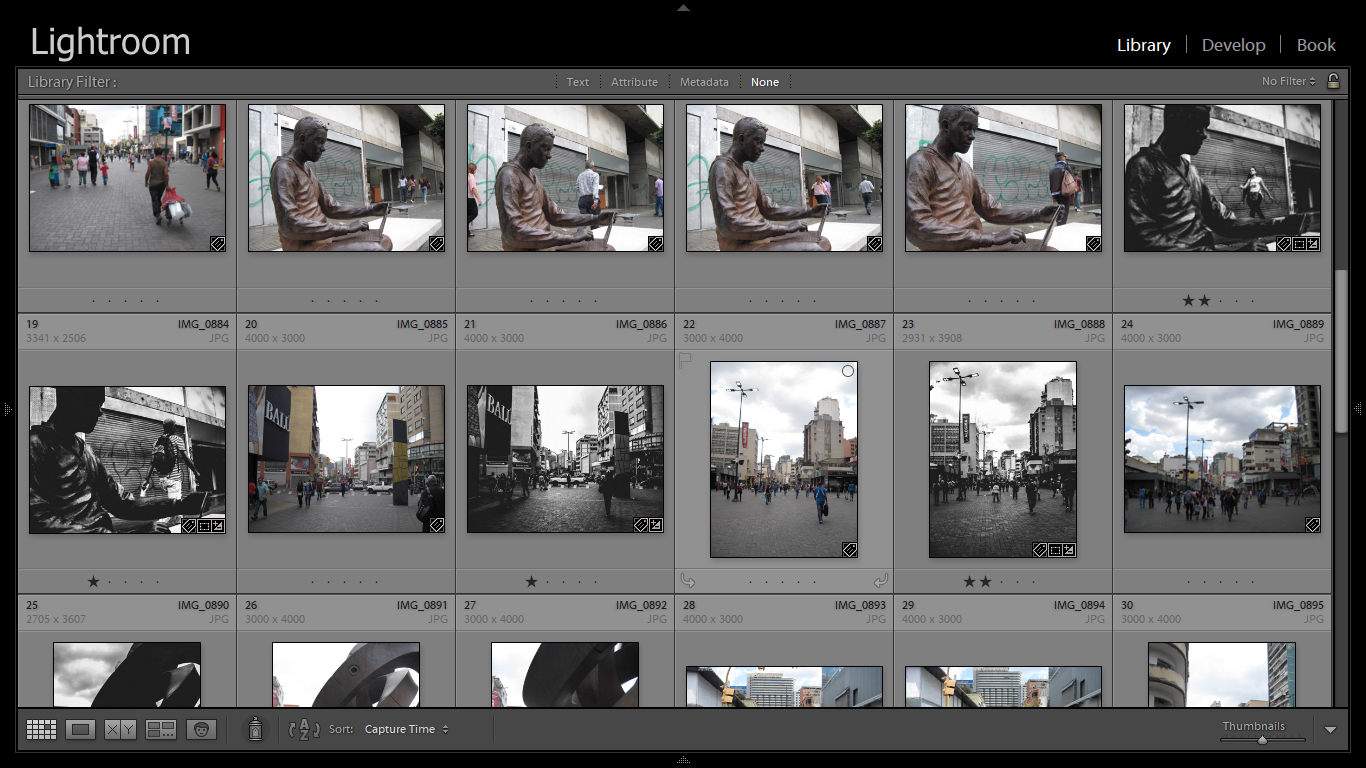Toggle the one-star rating on IMG_0884
Viewport: 1366px width, 768px height.
pos(93,581)
